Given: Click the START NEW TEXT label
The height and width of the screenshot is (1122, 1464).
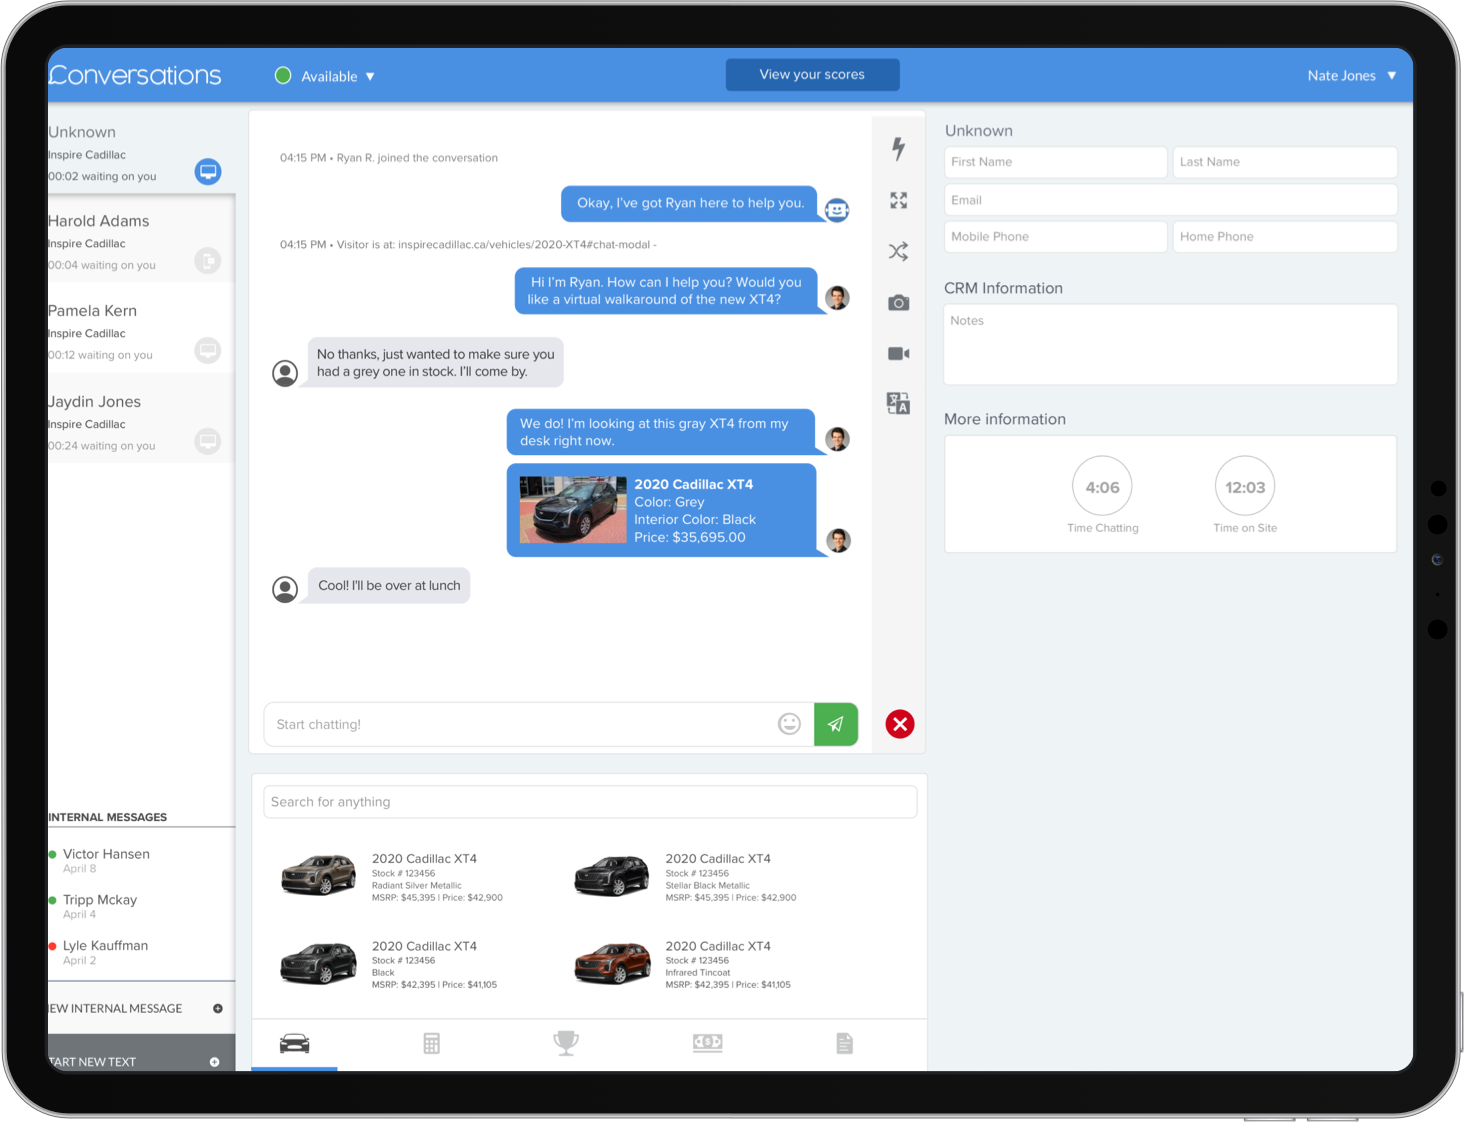Looking at the screenshot, I should coord(92,1062).
